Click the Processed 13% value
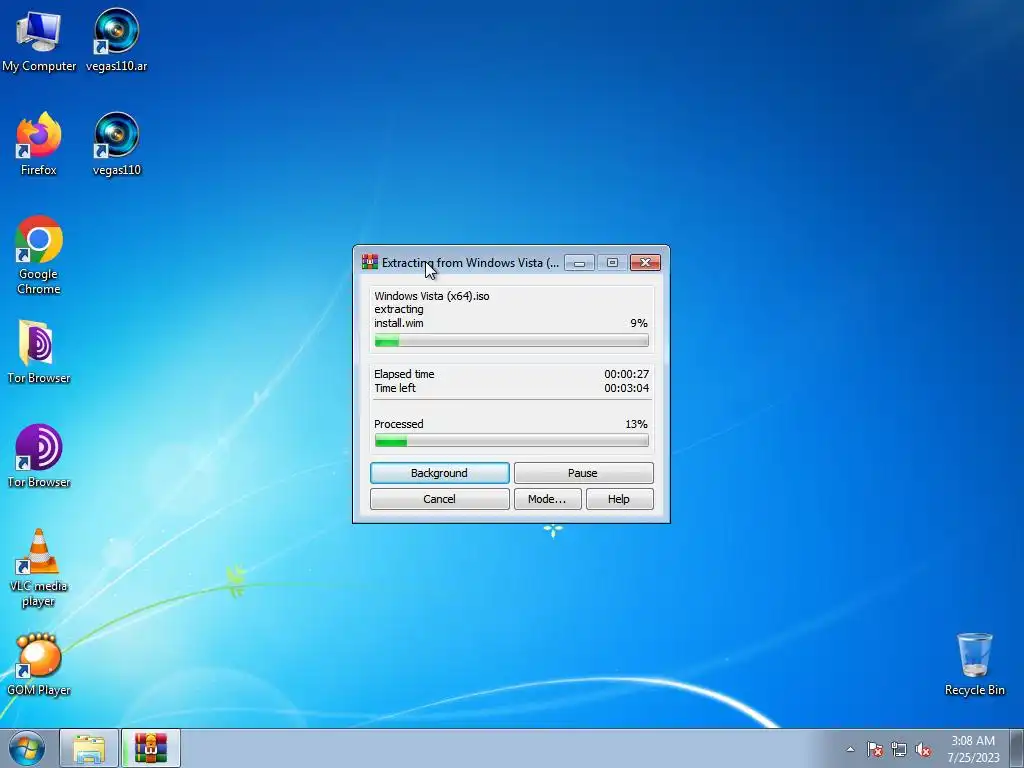Screen dimensions: 1024x768 636,424
